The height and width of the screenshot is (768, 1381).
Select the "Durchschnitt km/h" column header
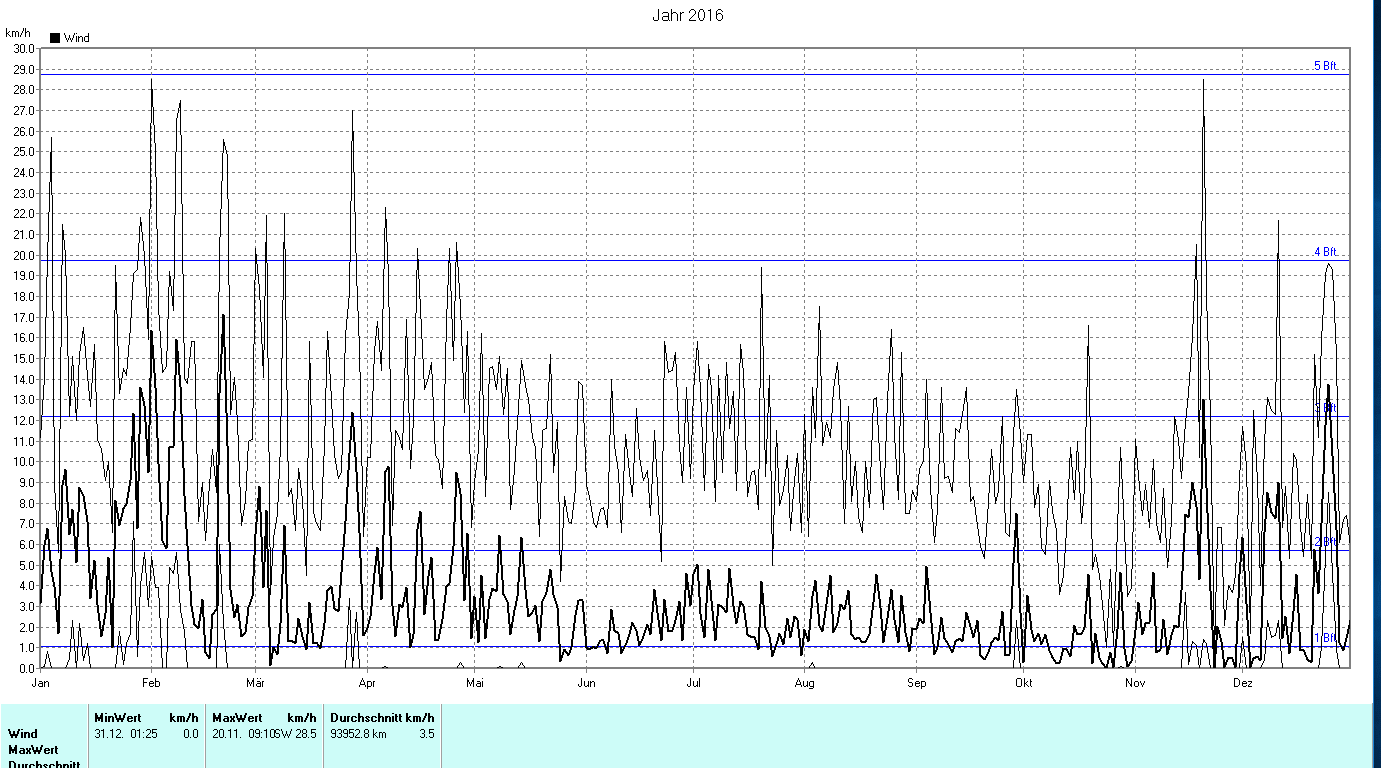(x=383, y=718)
